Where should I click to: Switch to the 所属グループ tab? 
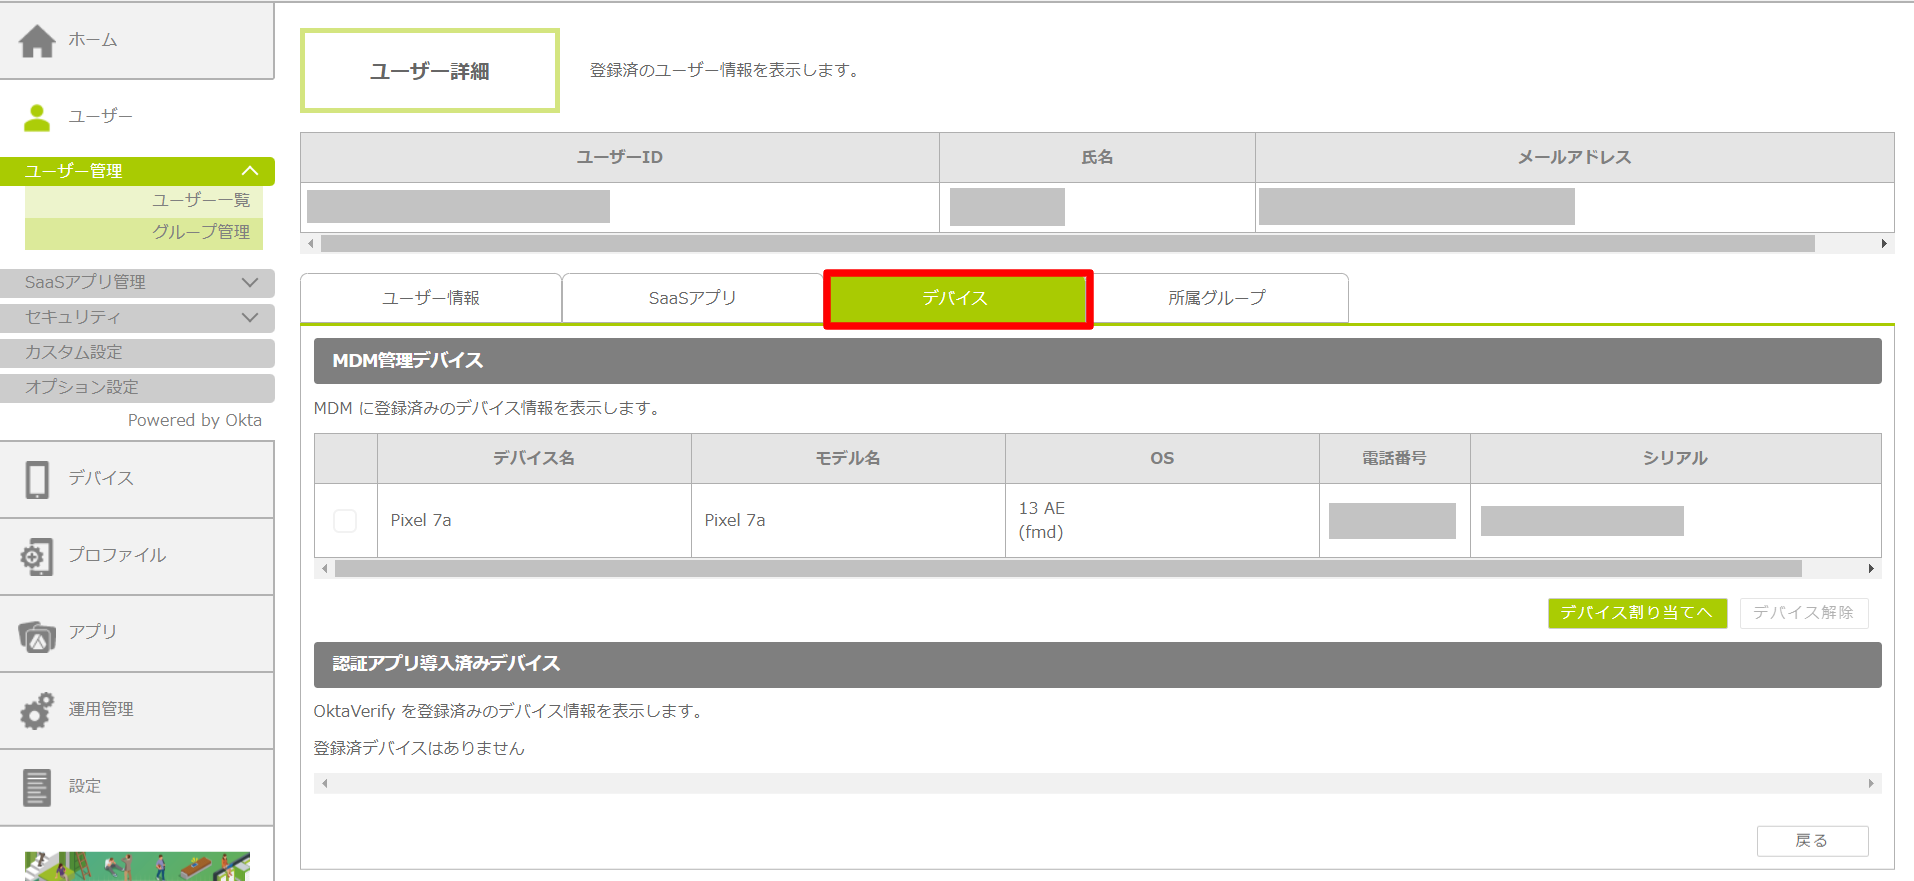click(1217, 298)
